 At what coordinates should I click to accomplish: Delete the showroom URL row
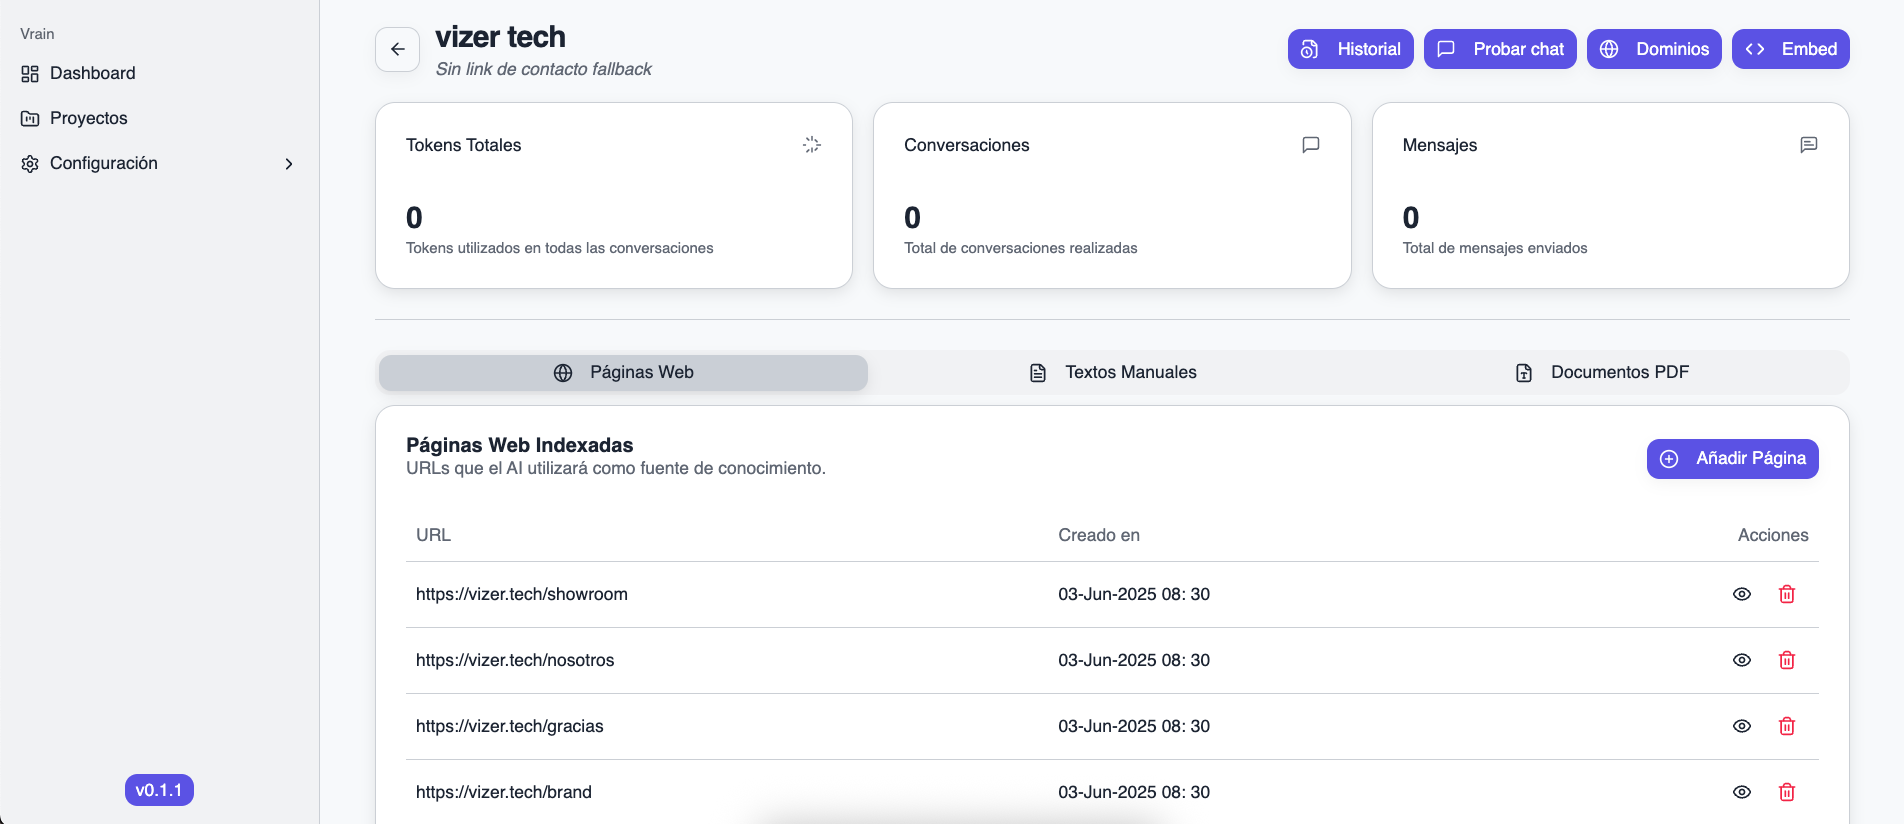(x=1787, y=594)
